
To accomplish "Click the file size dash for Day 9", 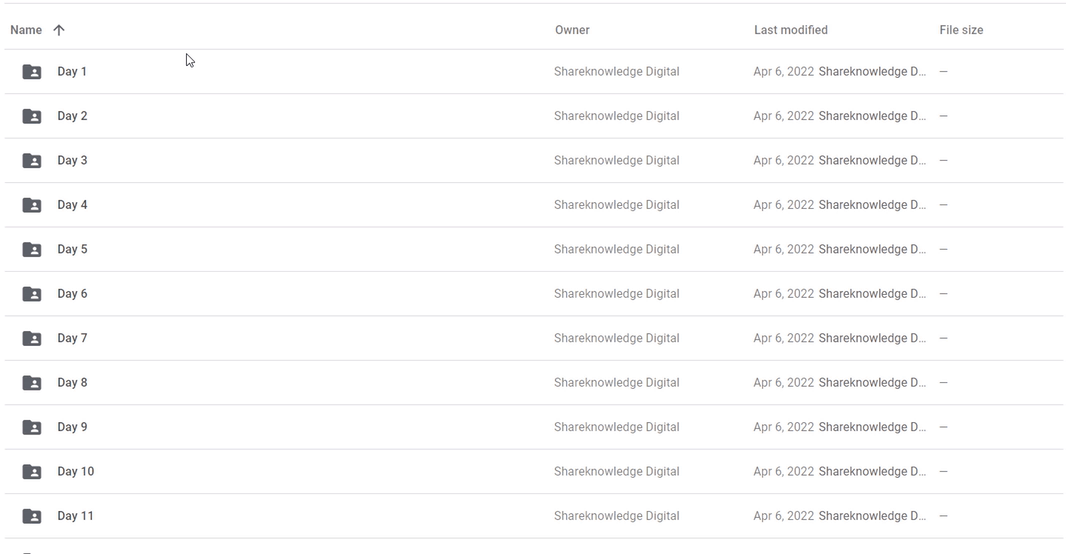I will click(x=944, y=427).
